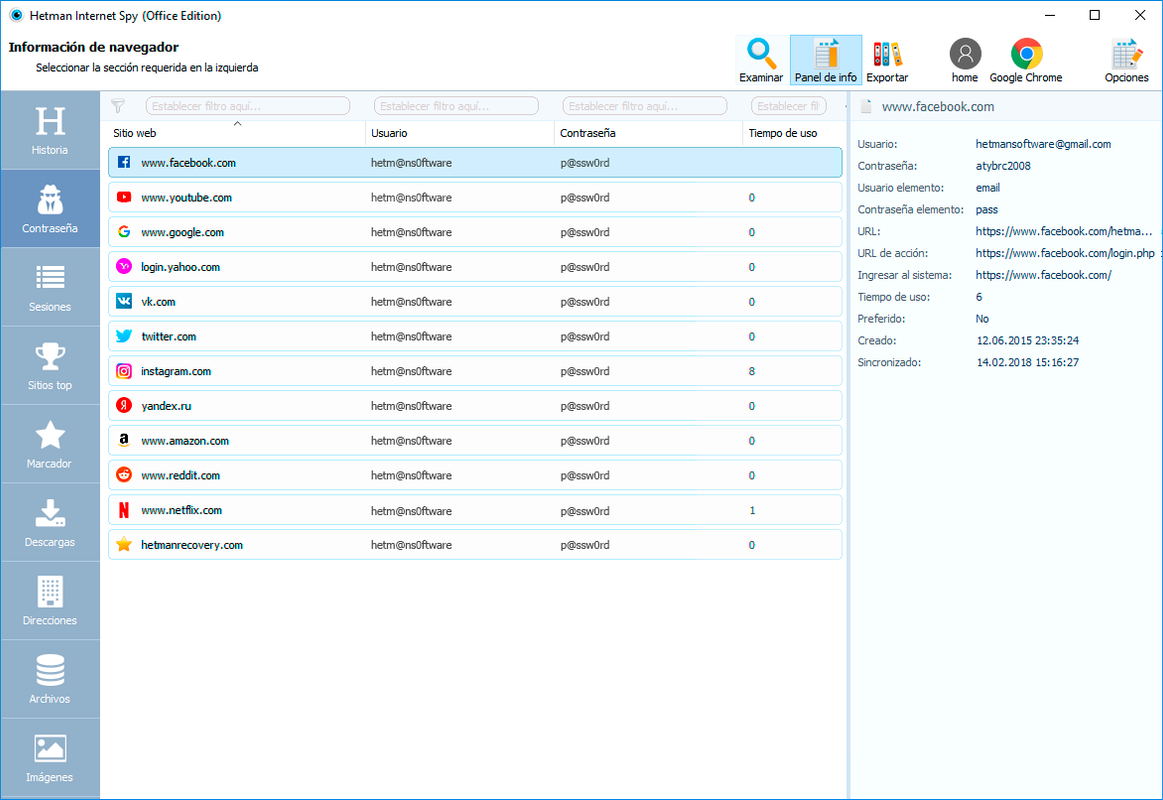Viewport: 1163px width, 800px height.
Task: Open the Direcciones sidebar section
Action: click(x=50, y=601)
